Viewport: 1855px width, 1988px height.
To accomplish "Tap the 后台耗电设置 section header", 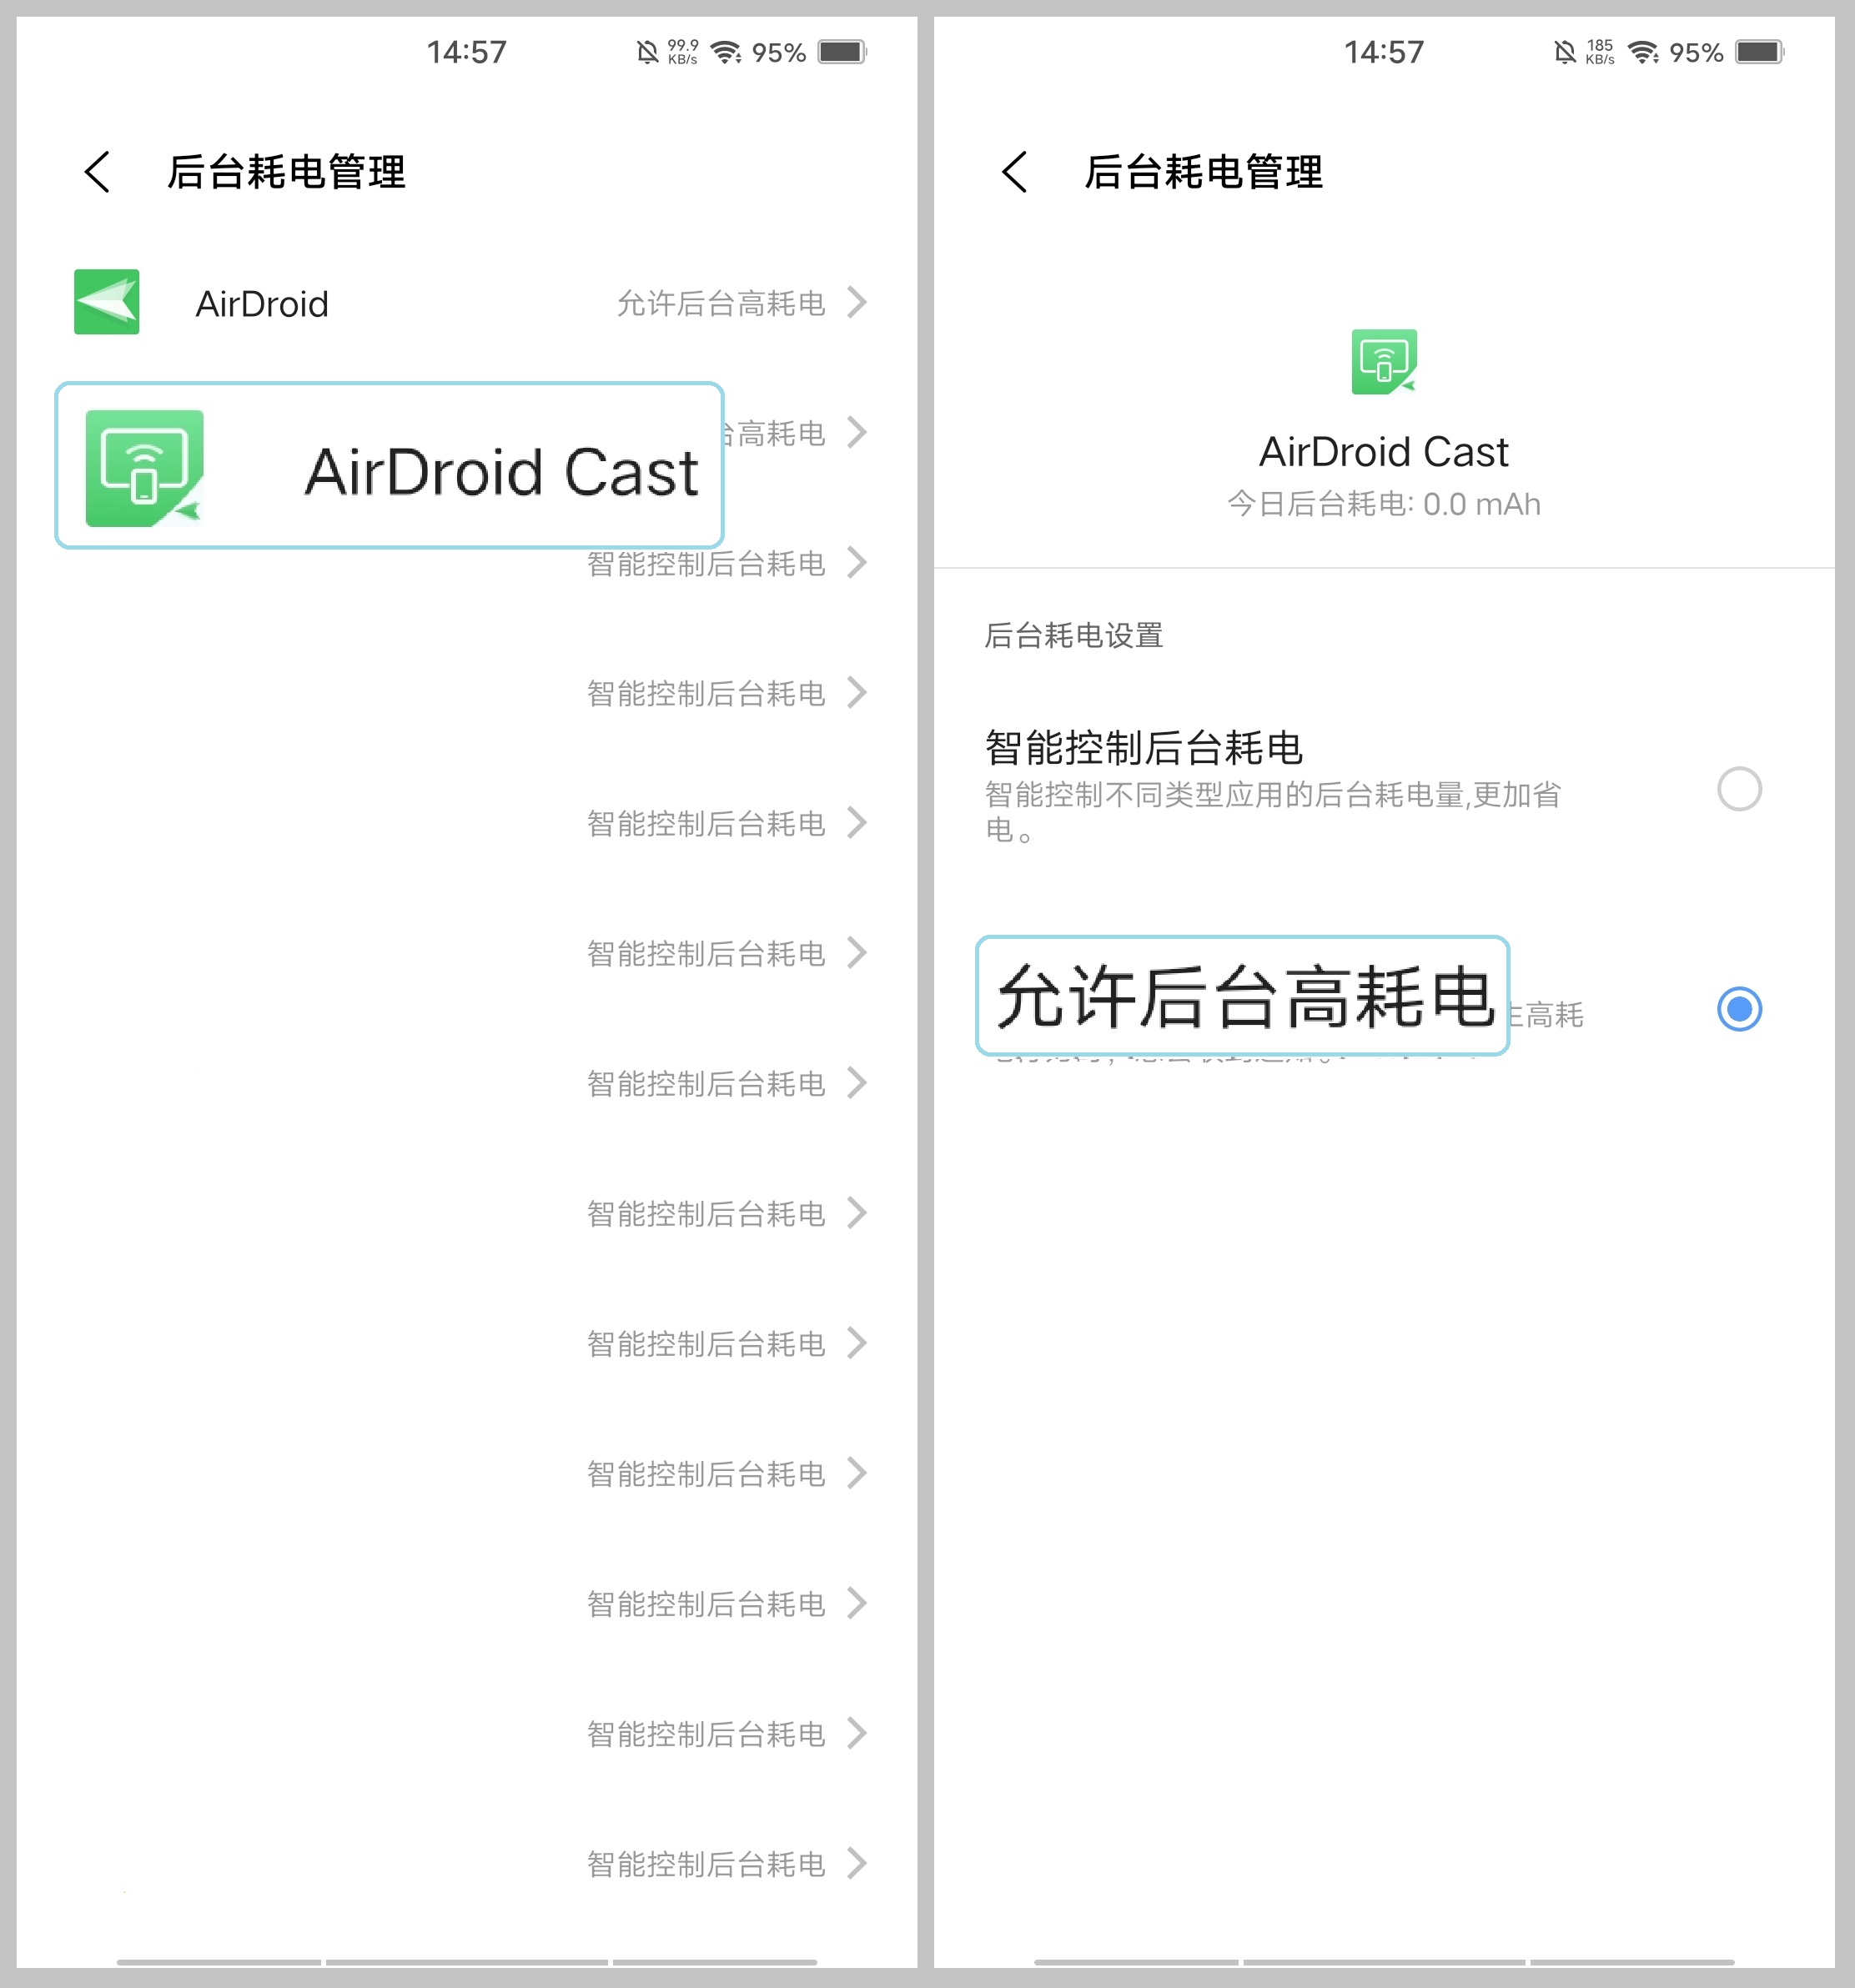I will point(1074,635).
